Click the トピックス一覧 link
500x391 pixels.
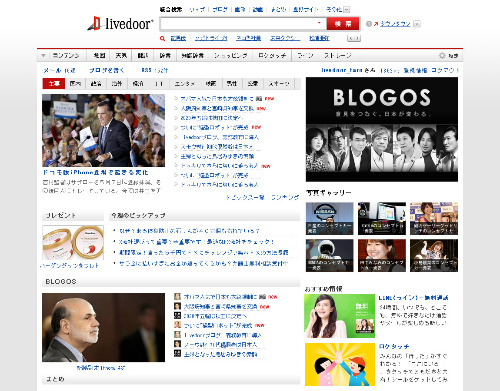tap(245, 197)
